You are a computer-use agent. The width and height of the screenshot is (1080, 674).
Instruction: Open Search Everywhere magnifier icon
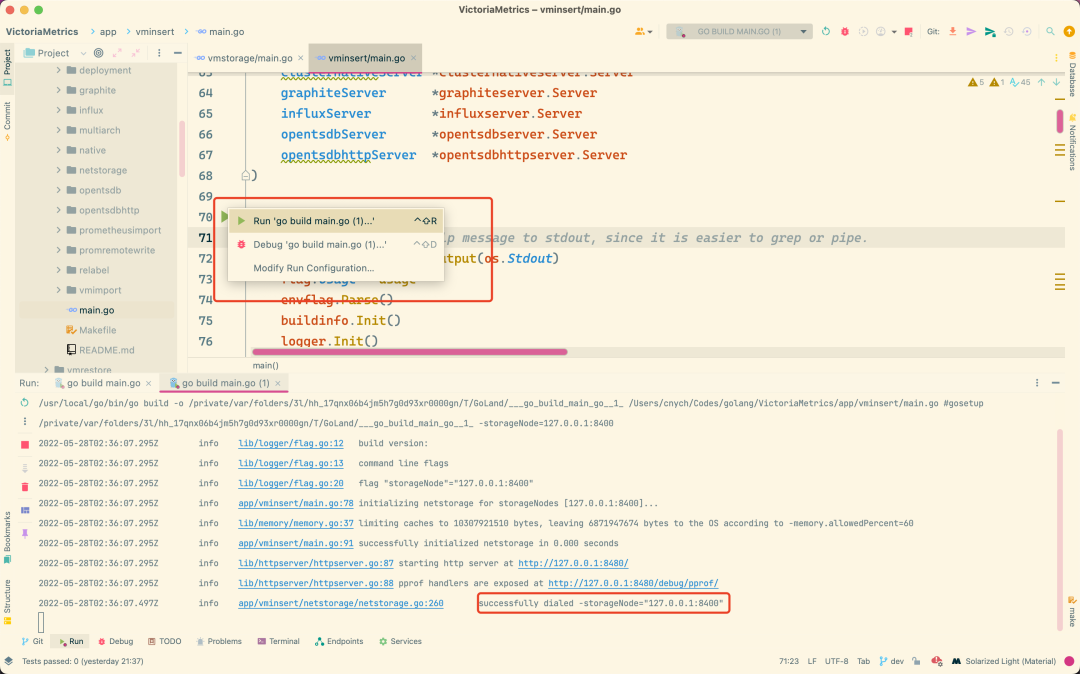point(1049,32)
